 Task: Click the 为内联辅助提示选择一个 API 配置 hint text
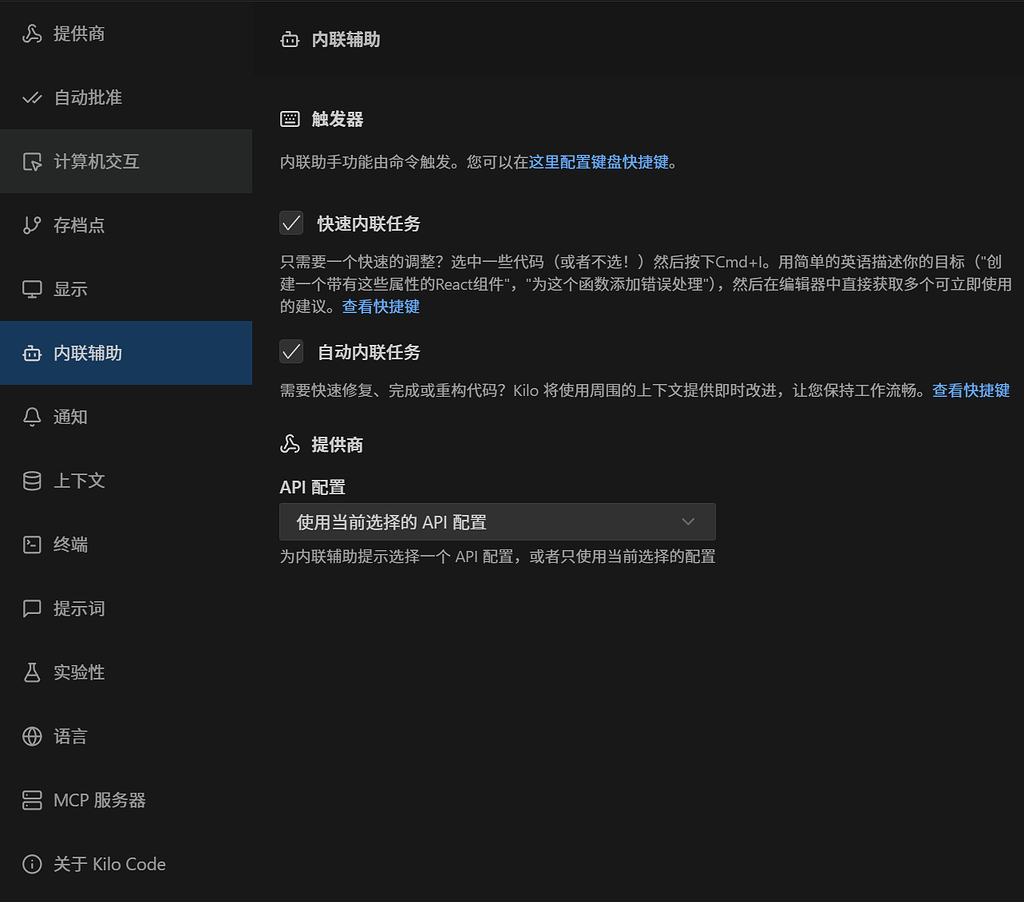(498, 556)
